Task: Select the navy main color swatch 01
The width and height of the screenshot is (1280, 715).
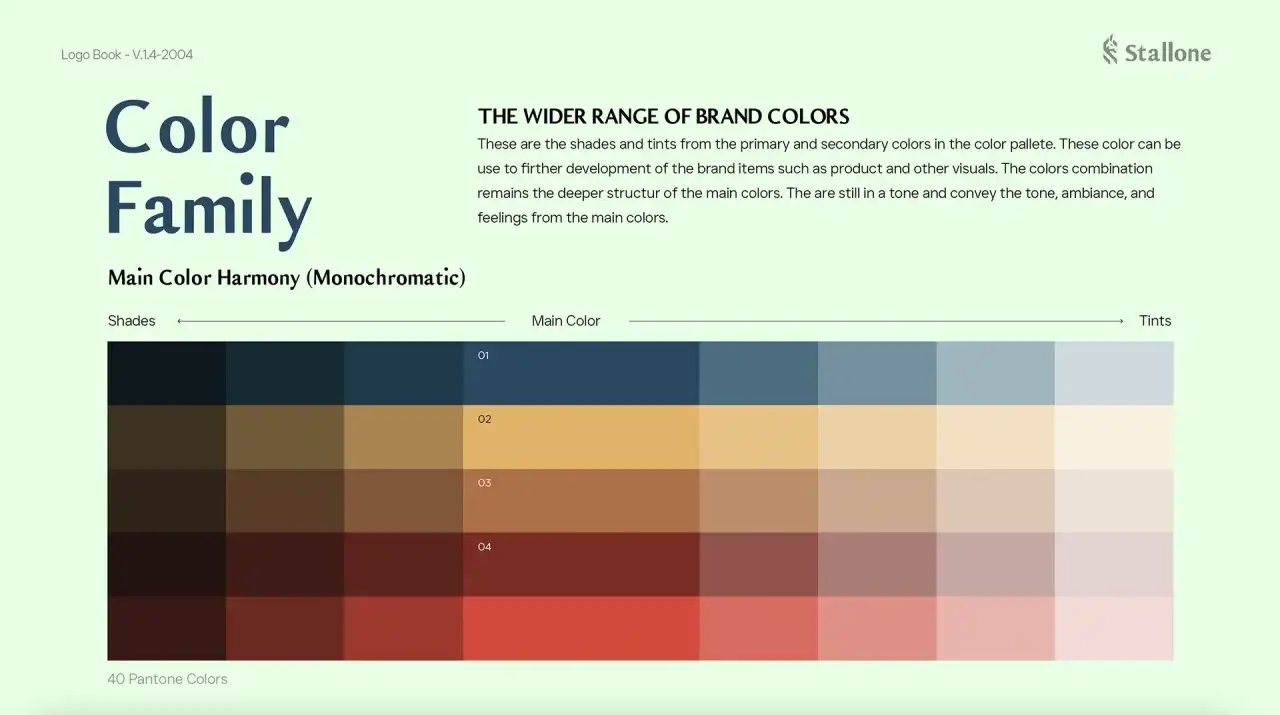Action: [581, 373]
